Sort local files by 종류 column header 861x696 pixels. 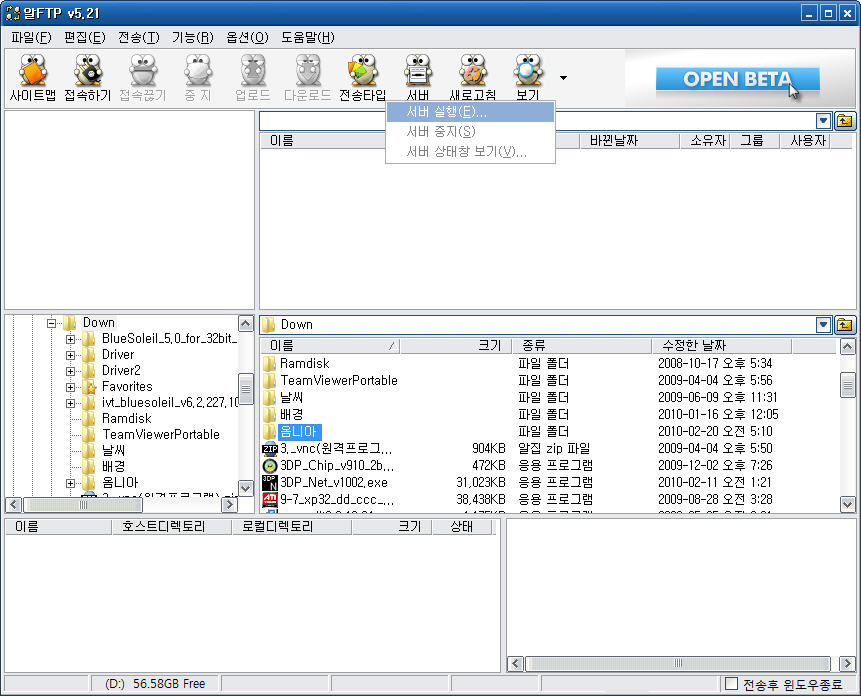pos(582,346)
